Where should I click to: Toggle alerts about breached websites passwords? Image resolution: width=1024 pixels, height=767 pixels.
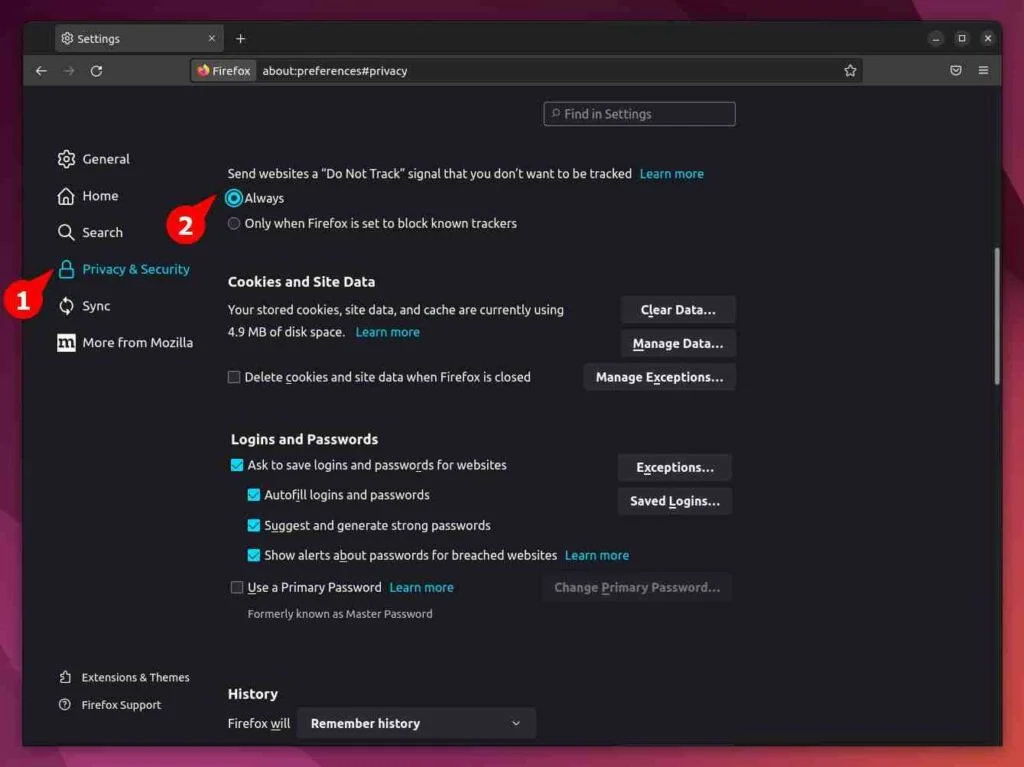pyautogui.click(x=253, y=555)
